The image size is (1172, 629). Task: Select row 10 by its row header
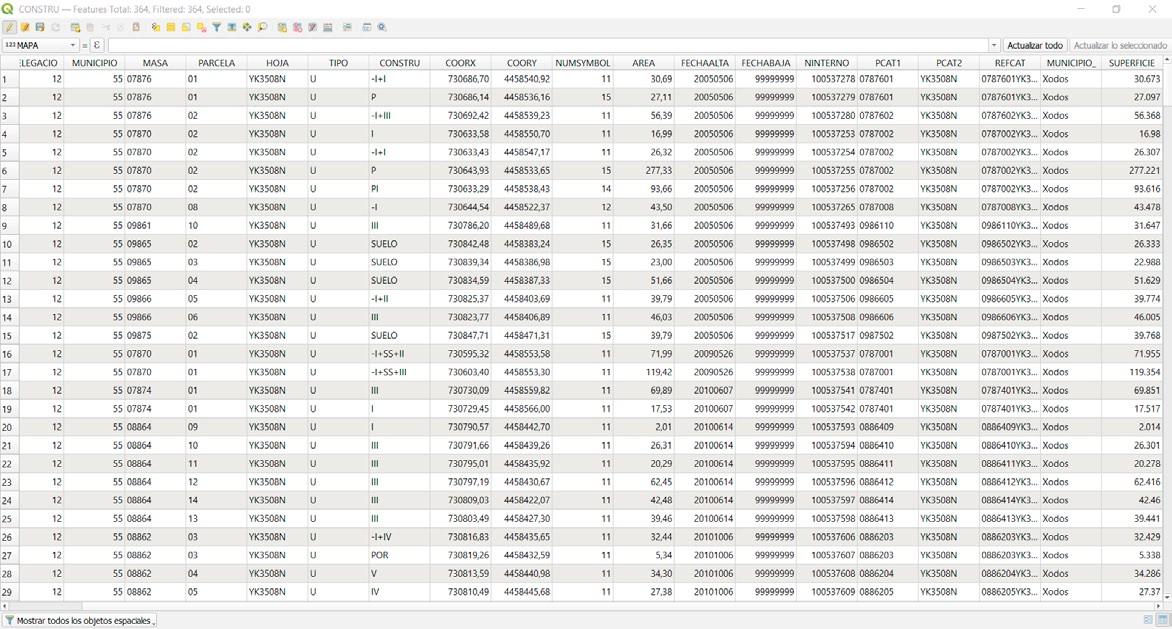click(x=9, y=244)
